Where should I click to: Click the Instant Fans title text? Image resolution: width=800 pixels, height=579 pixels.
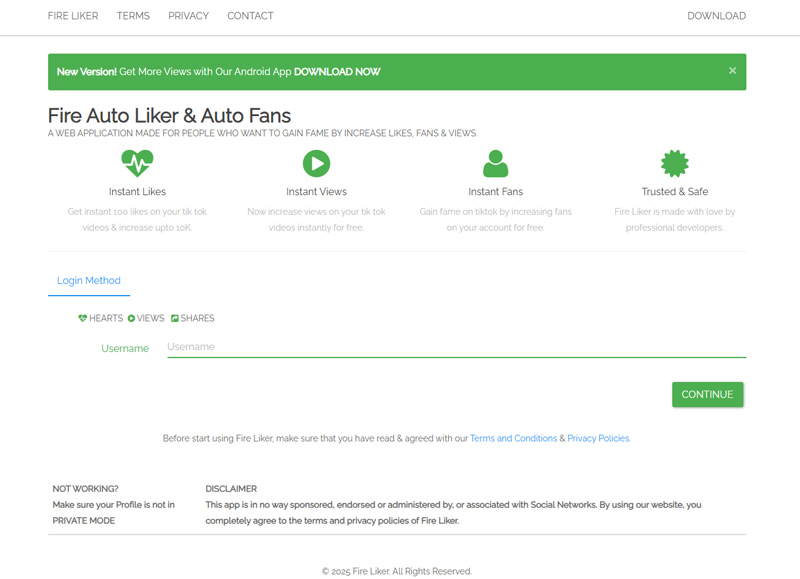[x=495, y=192]
